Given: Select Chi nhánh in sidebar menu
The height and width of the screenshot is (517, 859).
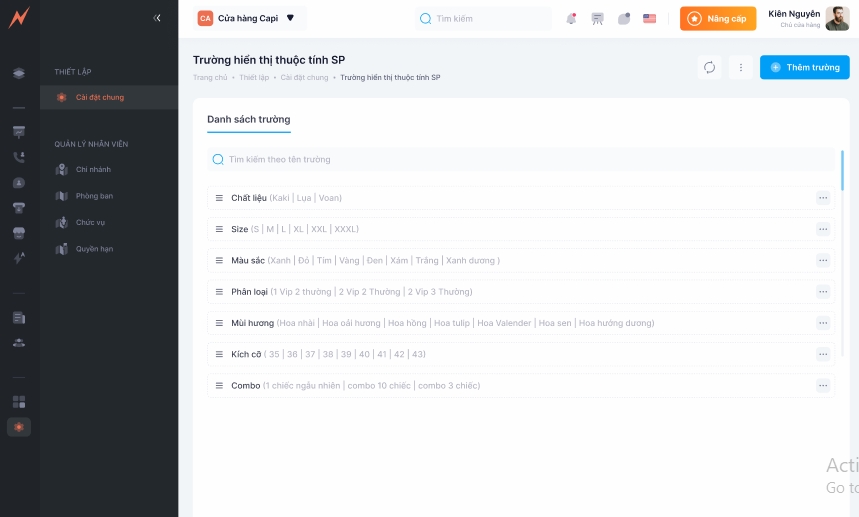Looking at the screenshot, I should [93, 169].
